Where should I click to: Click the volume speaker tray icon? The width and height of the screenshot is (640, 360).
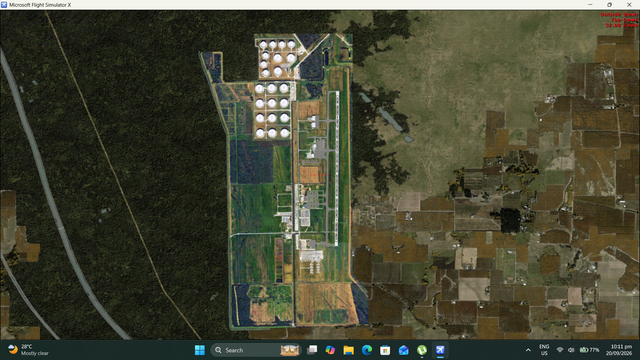point(571,350)
